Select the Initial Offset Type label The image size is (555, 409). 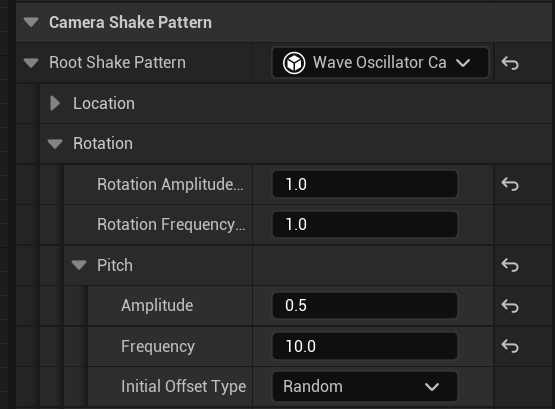183,386
